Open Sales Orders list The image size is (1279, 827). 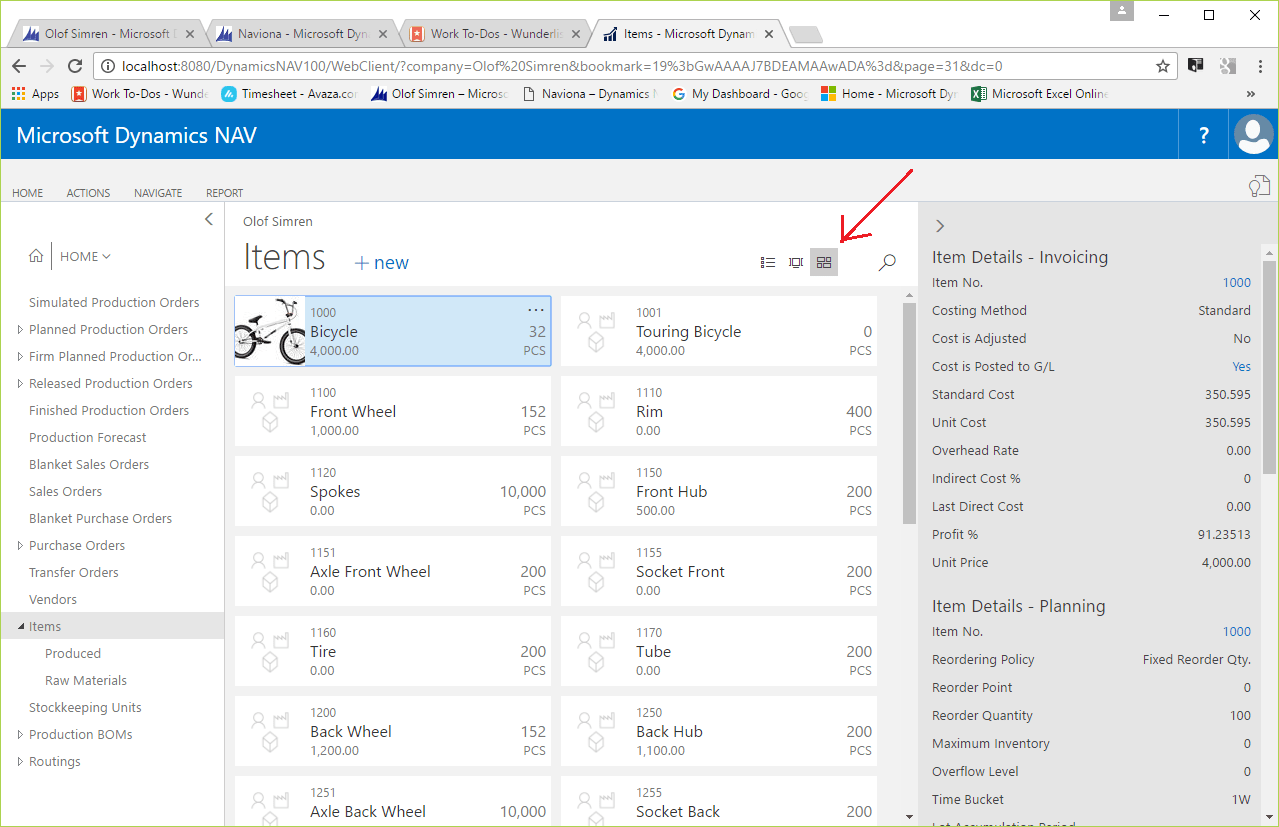(x=65, y=491)
